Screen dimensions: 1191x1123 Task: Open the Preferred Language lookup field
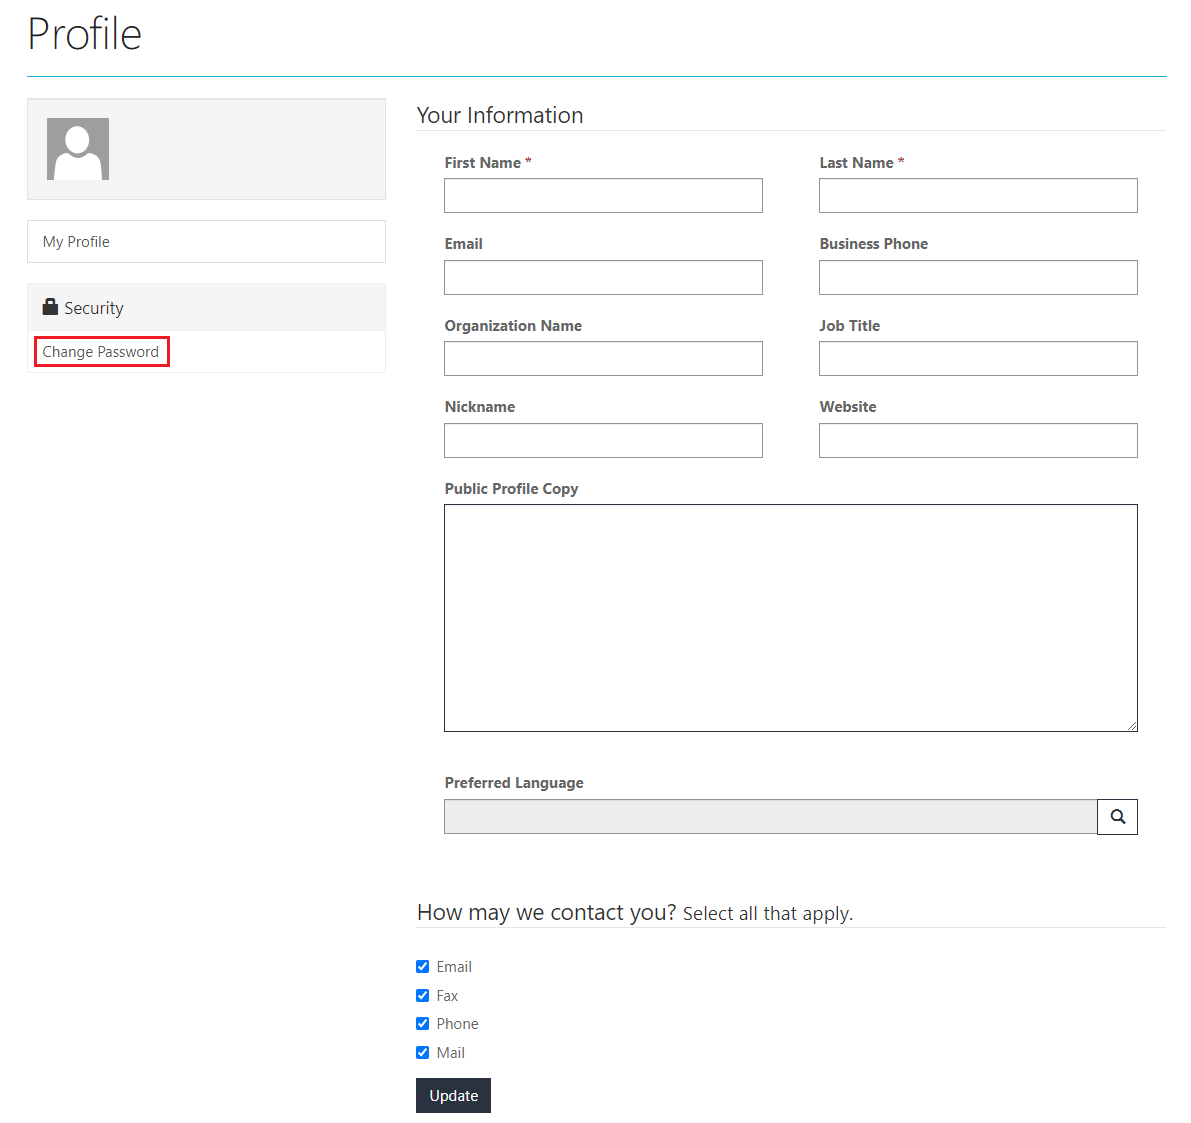point(770,817)
